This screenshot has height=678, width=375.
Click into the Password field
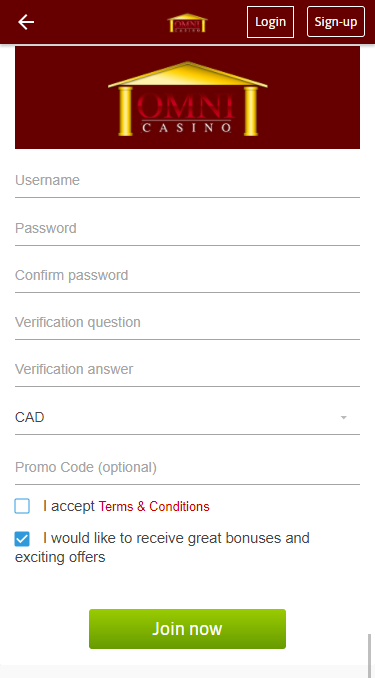click(187, 228)
